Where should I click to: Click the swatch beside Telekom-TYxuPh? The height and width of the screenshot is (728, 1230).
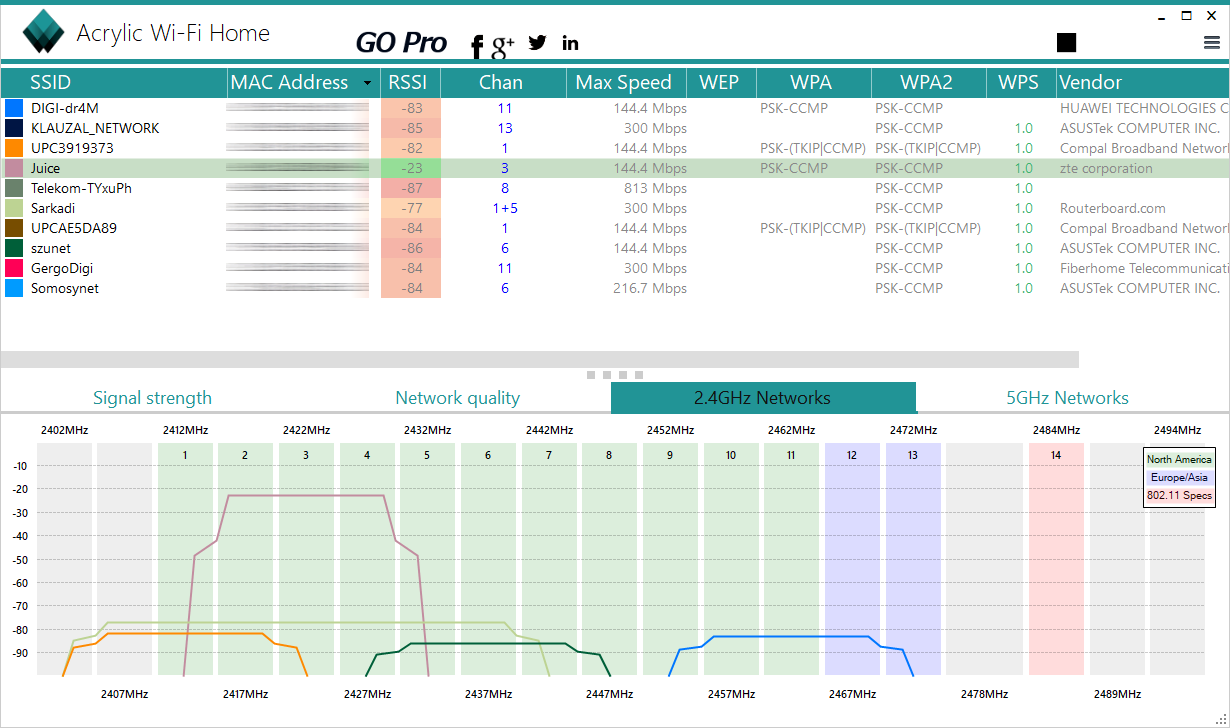point(14,188)
